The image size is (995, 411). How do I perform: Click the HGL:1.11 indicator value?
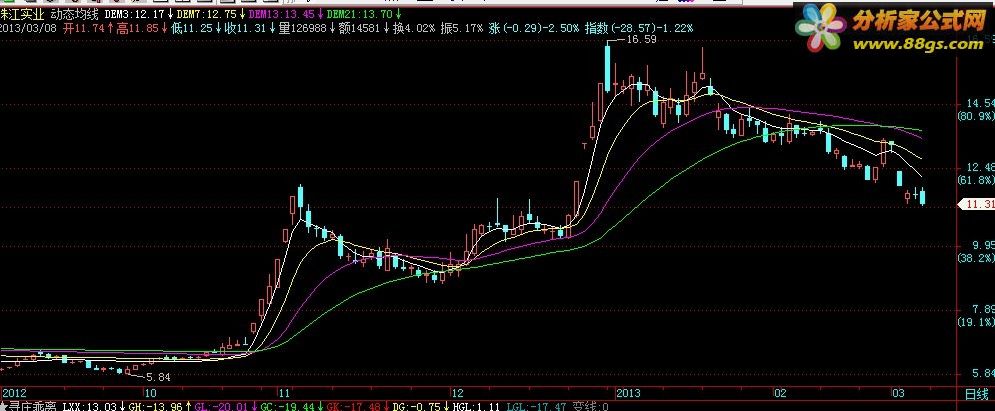pyautogui.click(x=478, y=407)
